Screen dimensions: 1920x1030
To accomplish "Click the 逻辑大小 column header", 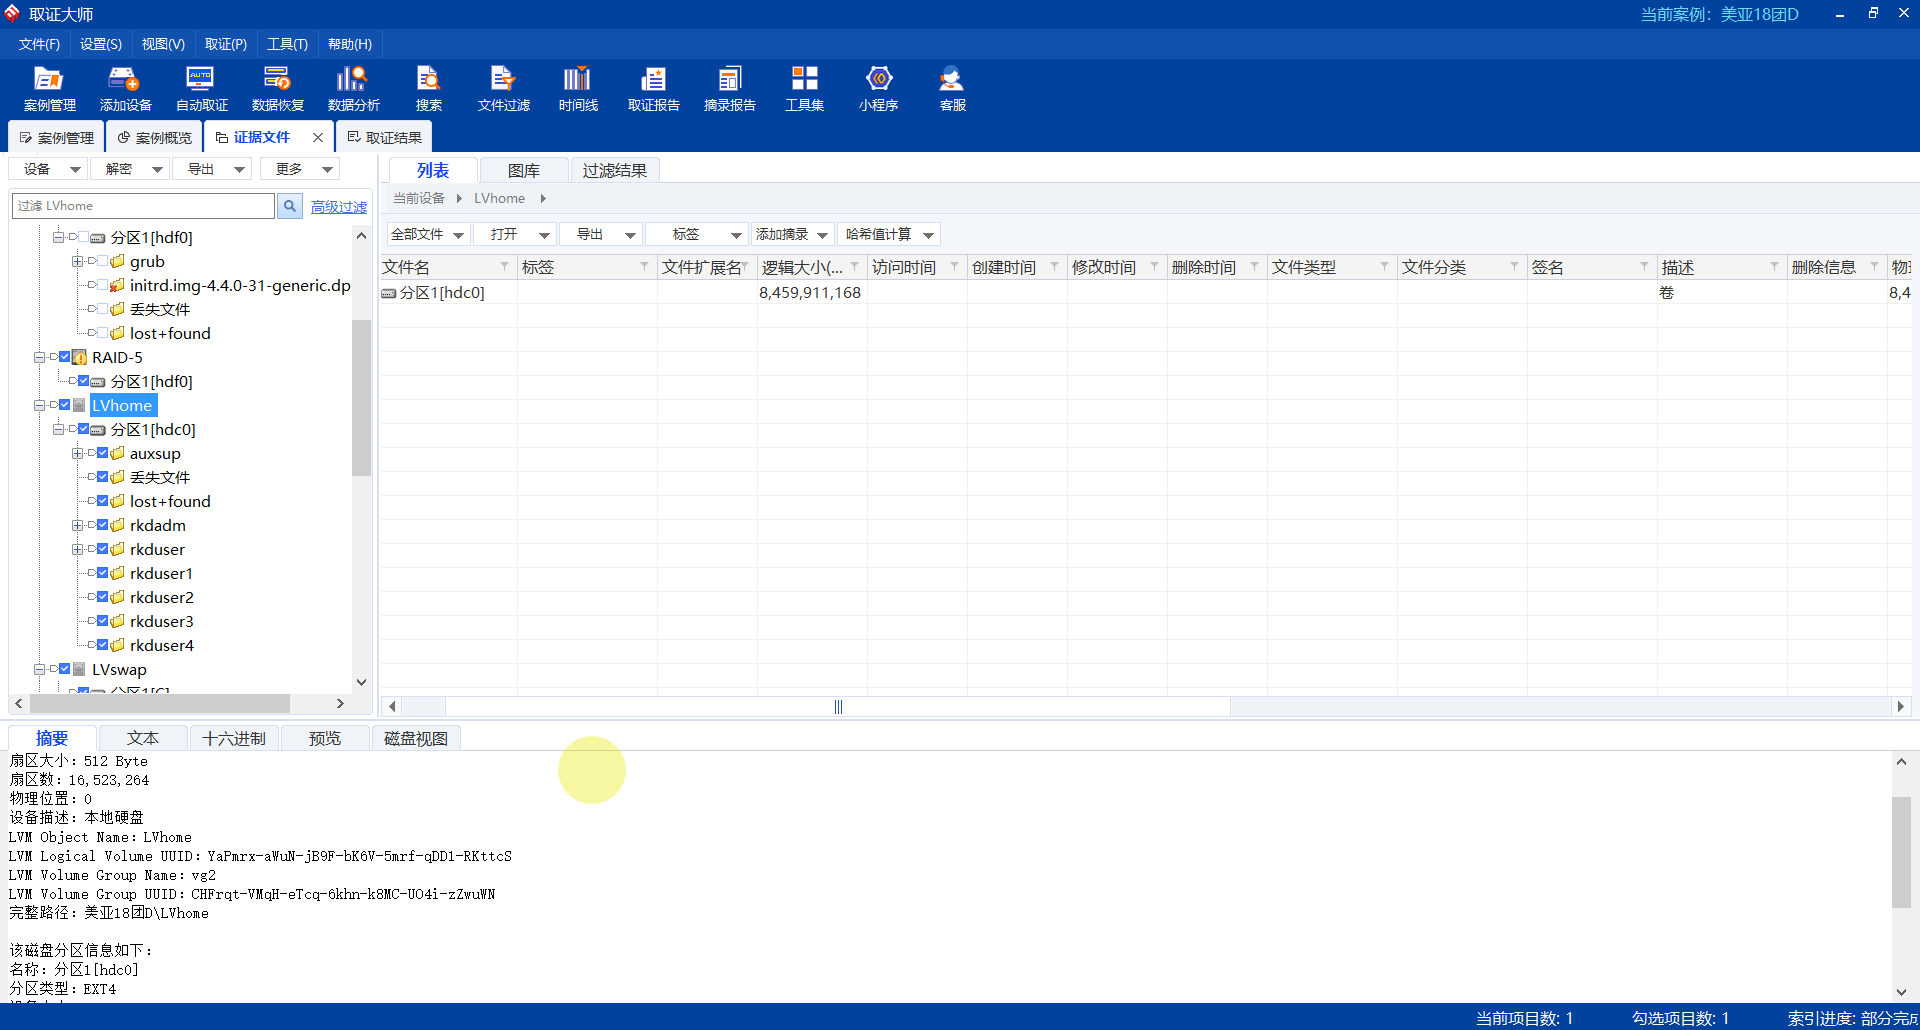I will (811, 267).
